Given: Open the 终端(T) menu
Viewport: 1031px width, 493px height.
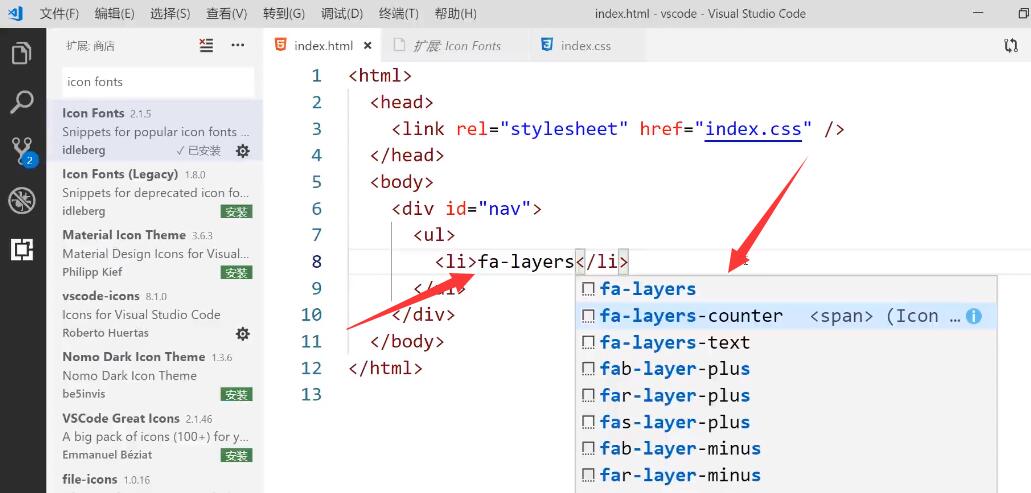Looking at the screenshot, I should click(x=399, y=13).
